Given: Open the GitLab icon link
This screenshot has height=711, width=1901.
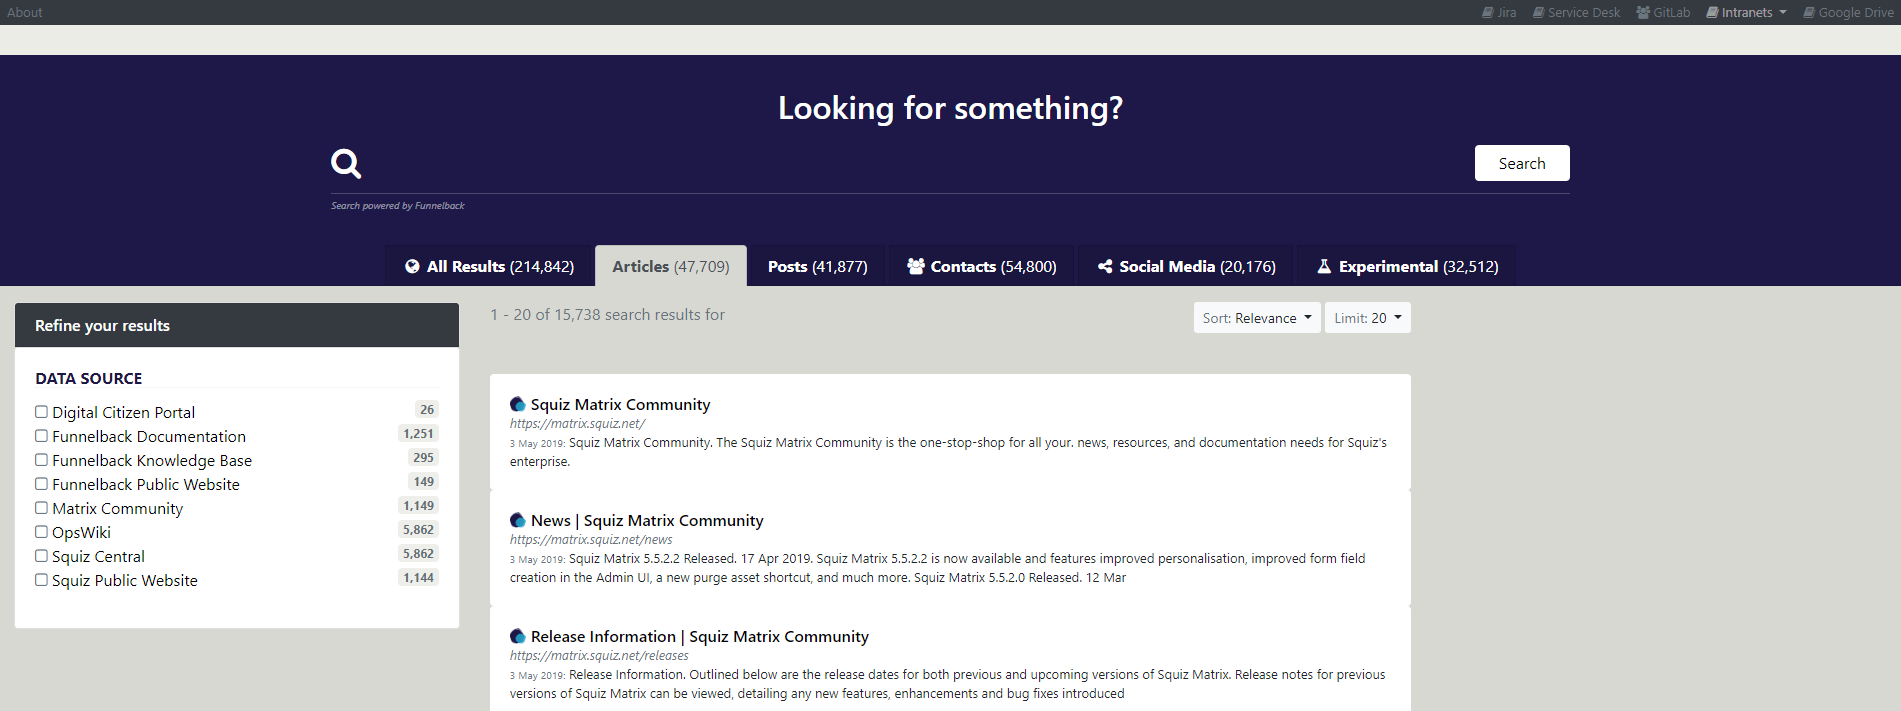Looking at the screenshot, I should pos(1643,13).
